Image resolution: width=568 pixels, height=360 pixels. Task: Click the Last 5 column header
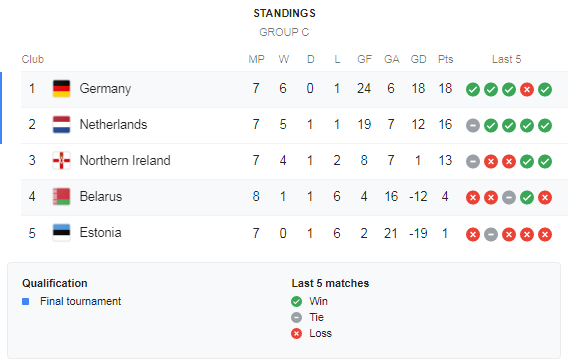click(x=506, y=59)
